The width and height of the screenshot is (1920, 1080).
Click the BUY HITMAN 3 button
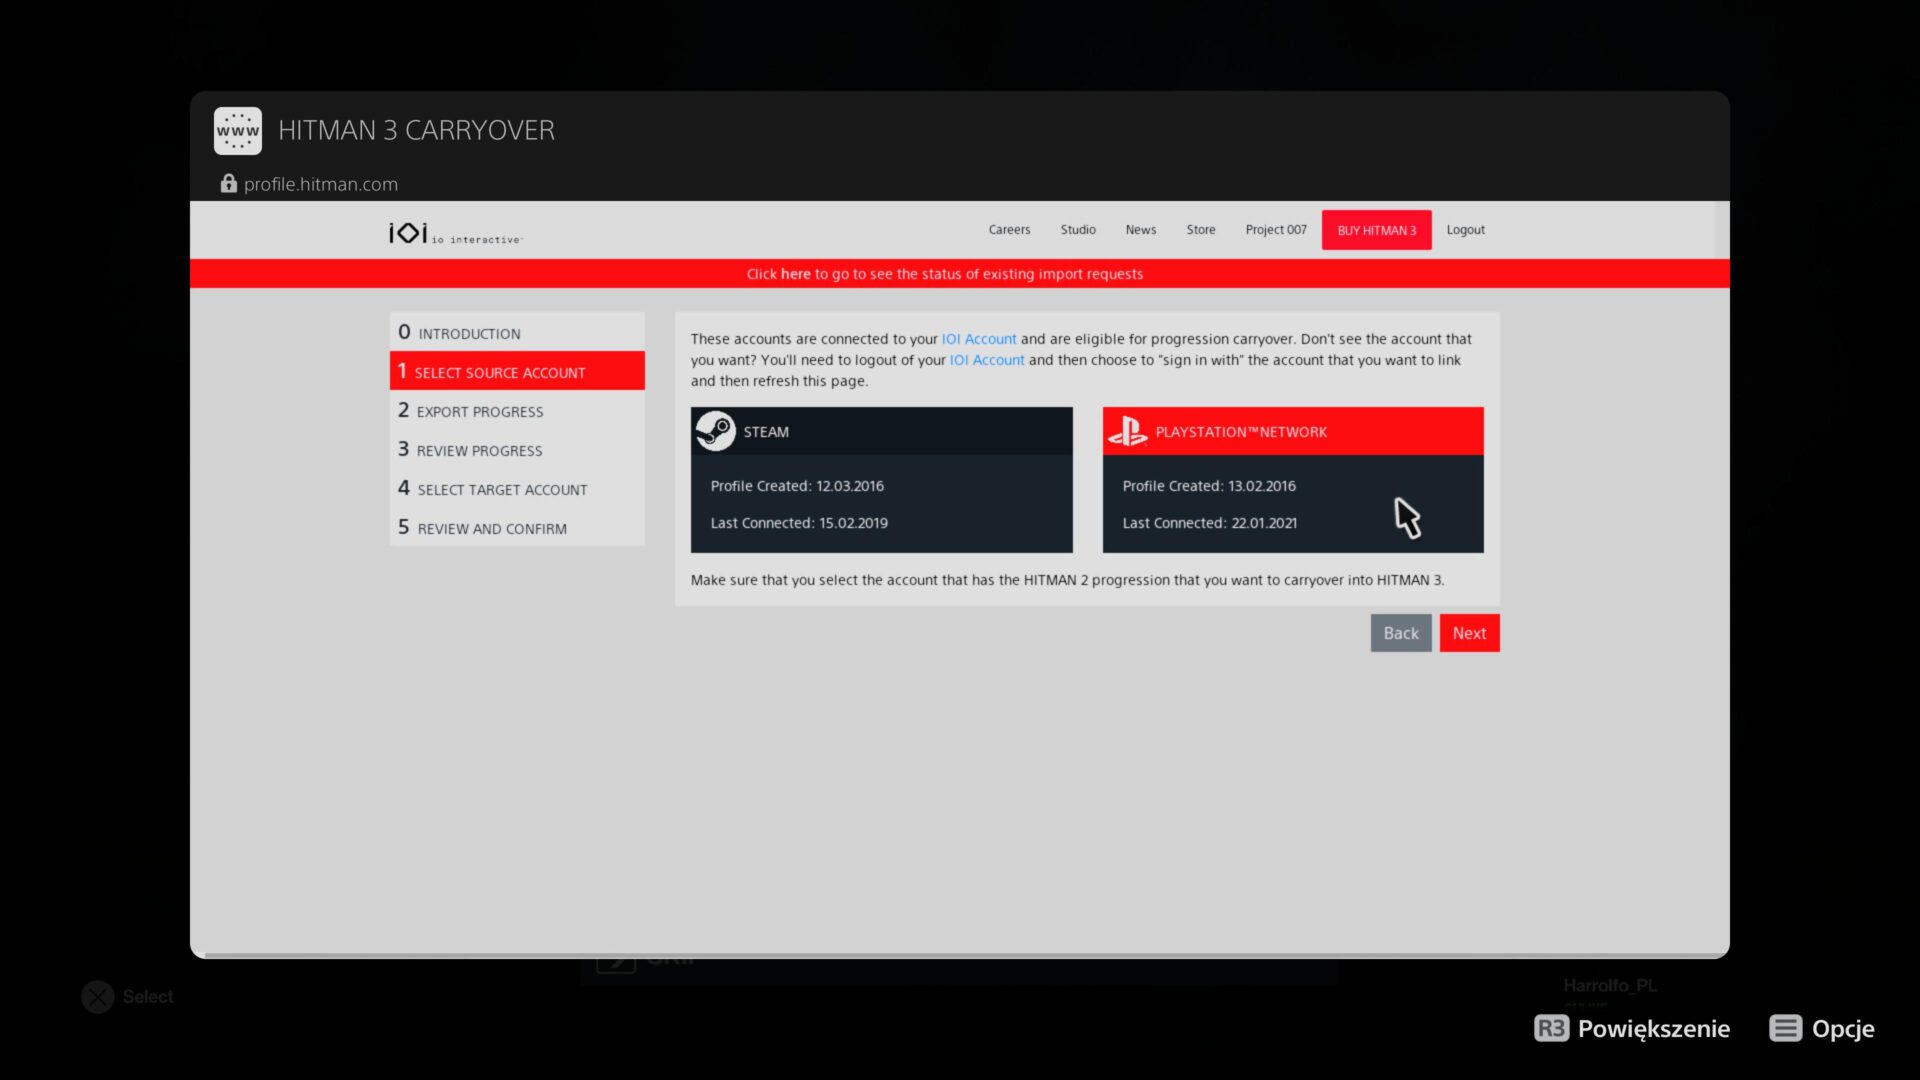tap(1376, 230)
